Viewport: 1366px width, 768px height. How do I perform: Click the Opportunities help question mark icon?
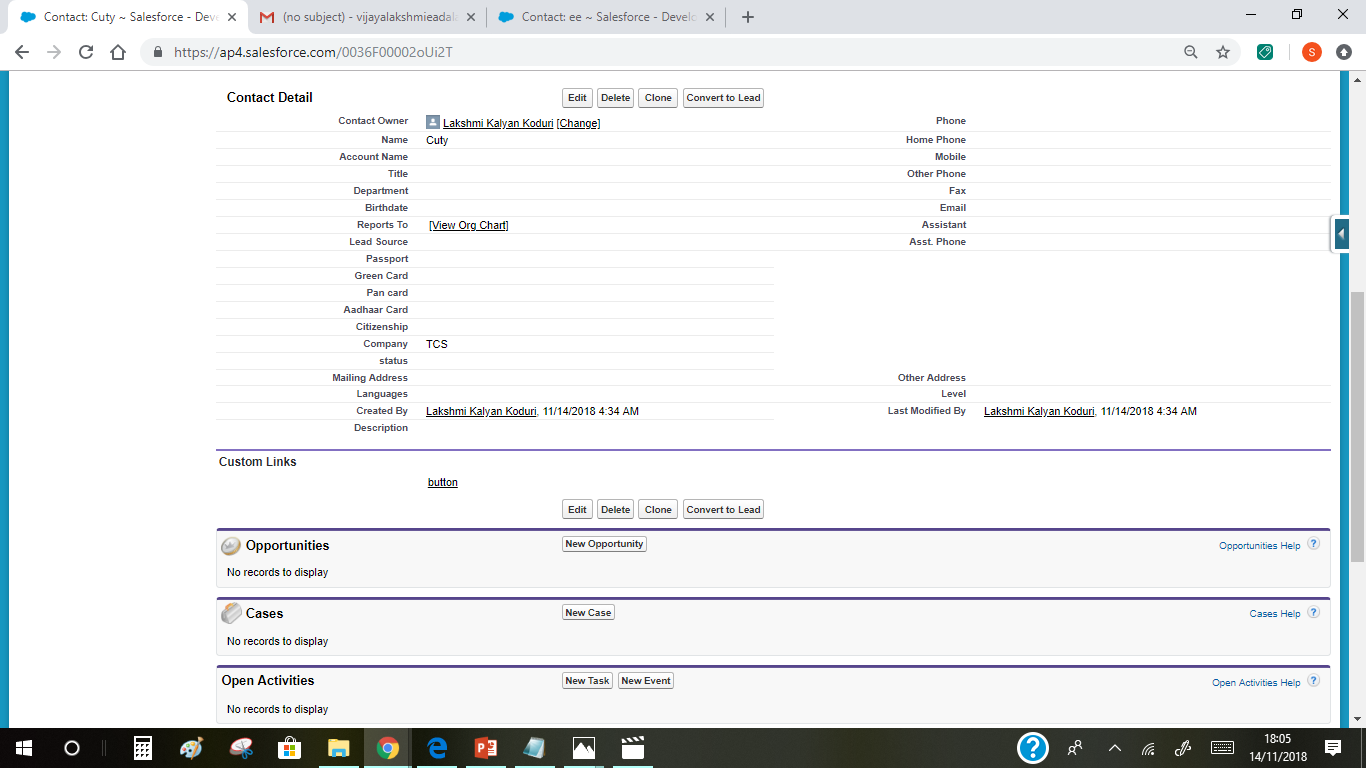click(x=1314, y=544)
